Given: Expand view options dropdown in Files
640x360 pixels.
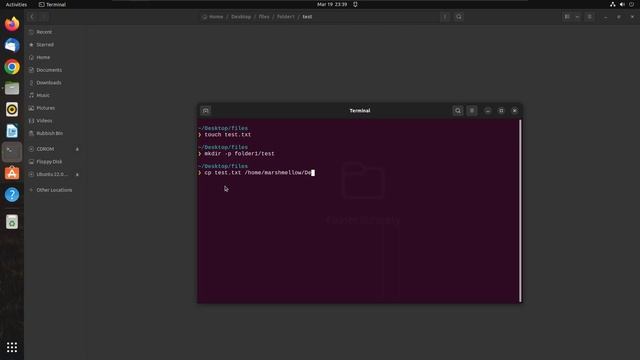Looking at the screenshot, I should (x=577, y=17).
